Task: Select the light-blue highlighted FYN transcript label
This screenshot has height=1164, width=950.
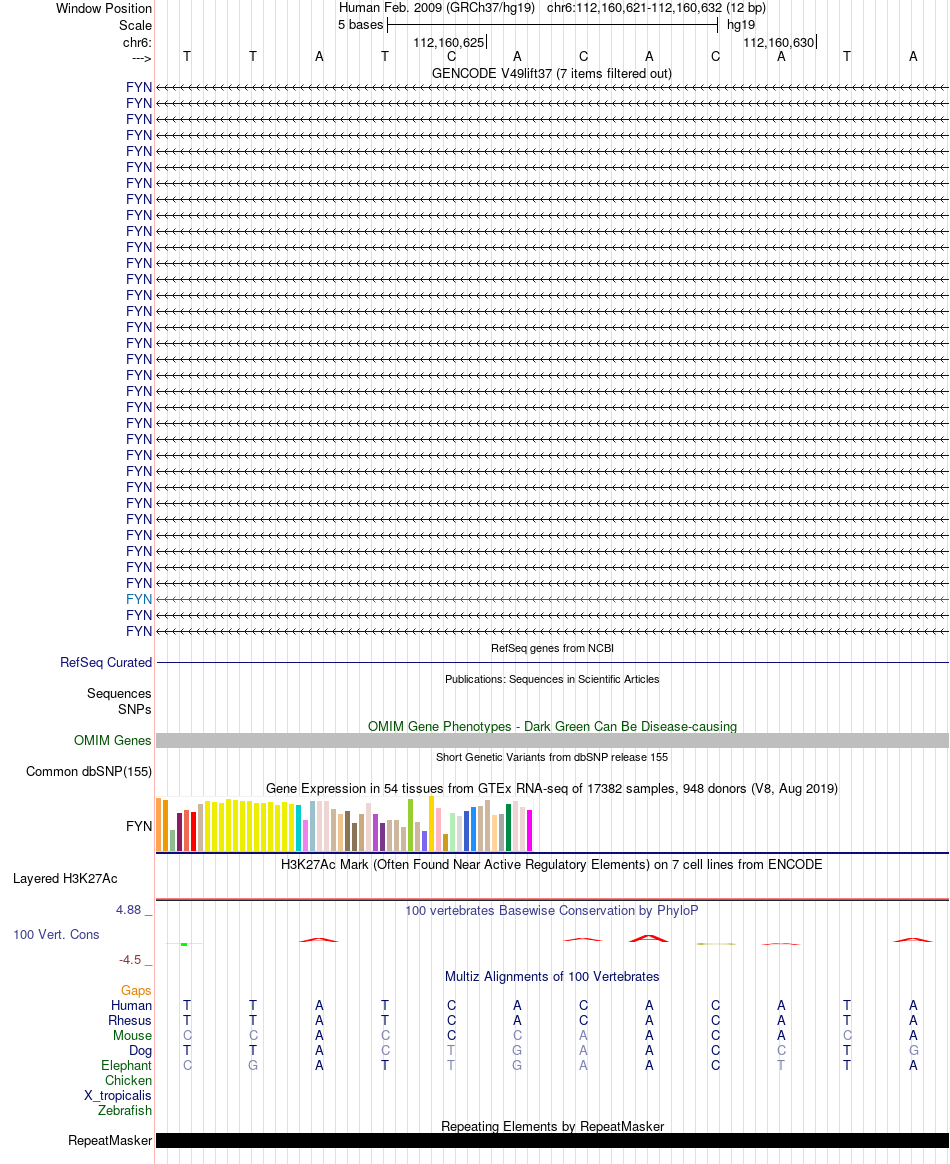Action: [139, 599]
